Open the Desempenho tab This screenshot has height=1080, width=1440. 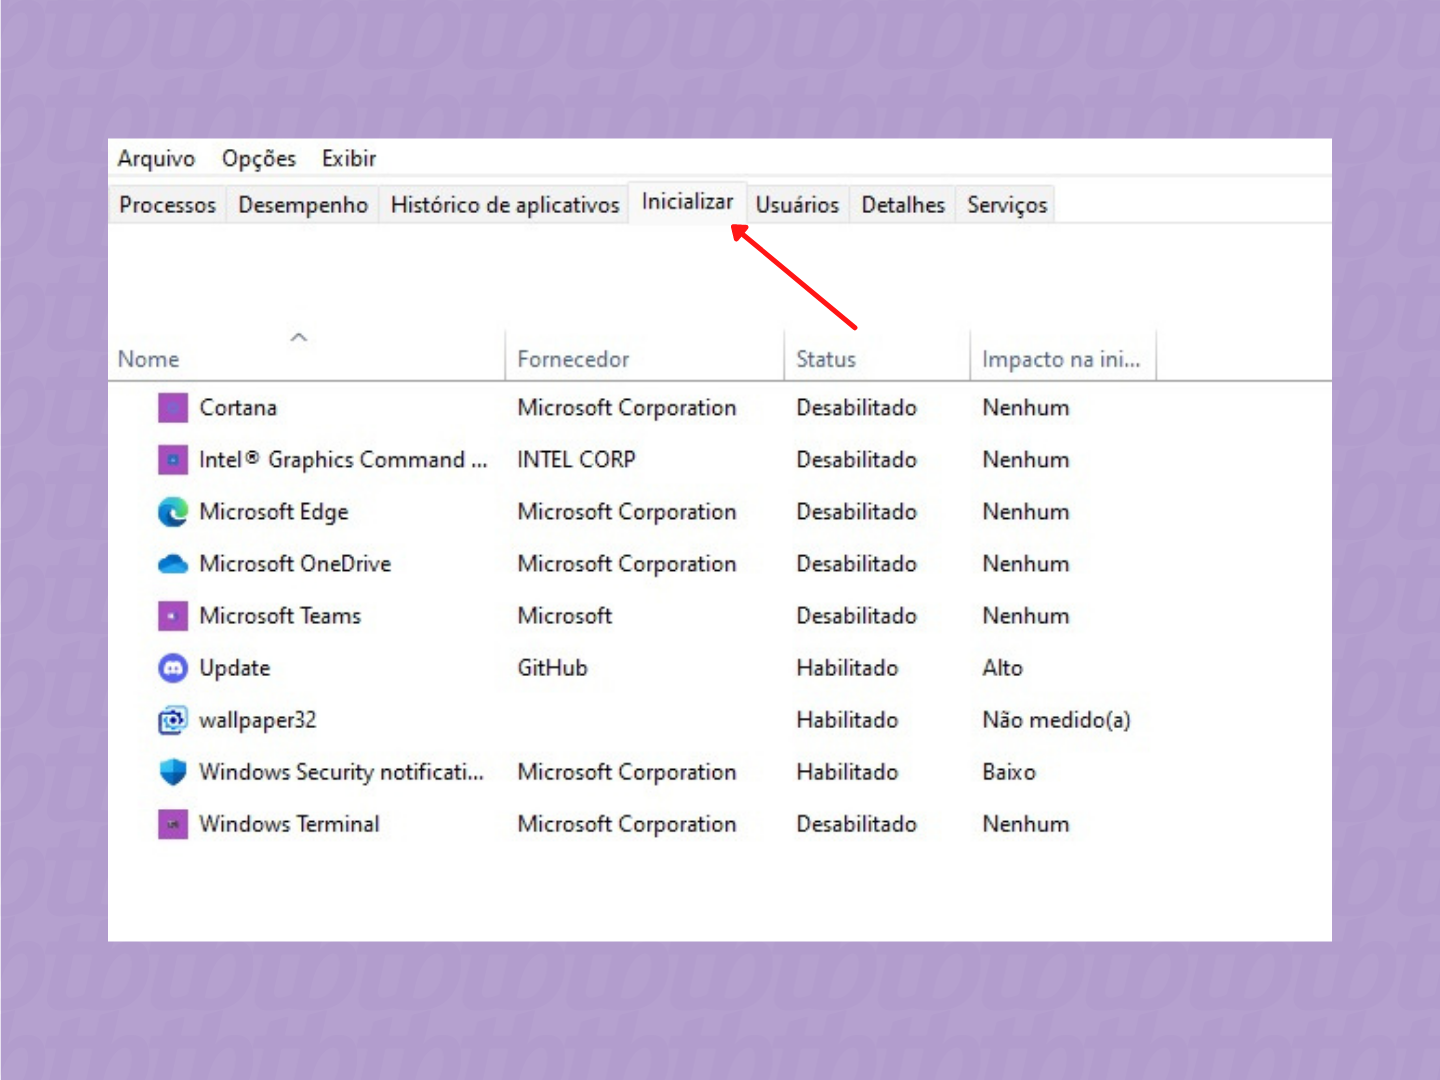tap(302, 204)
